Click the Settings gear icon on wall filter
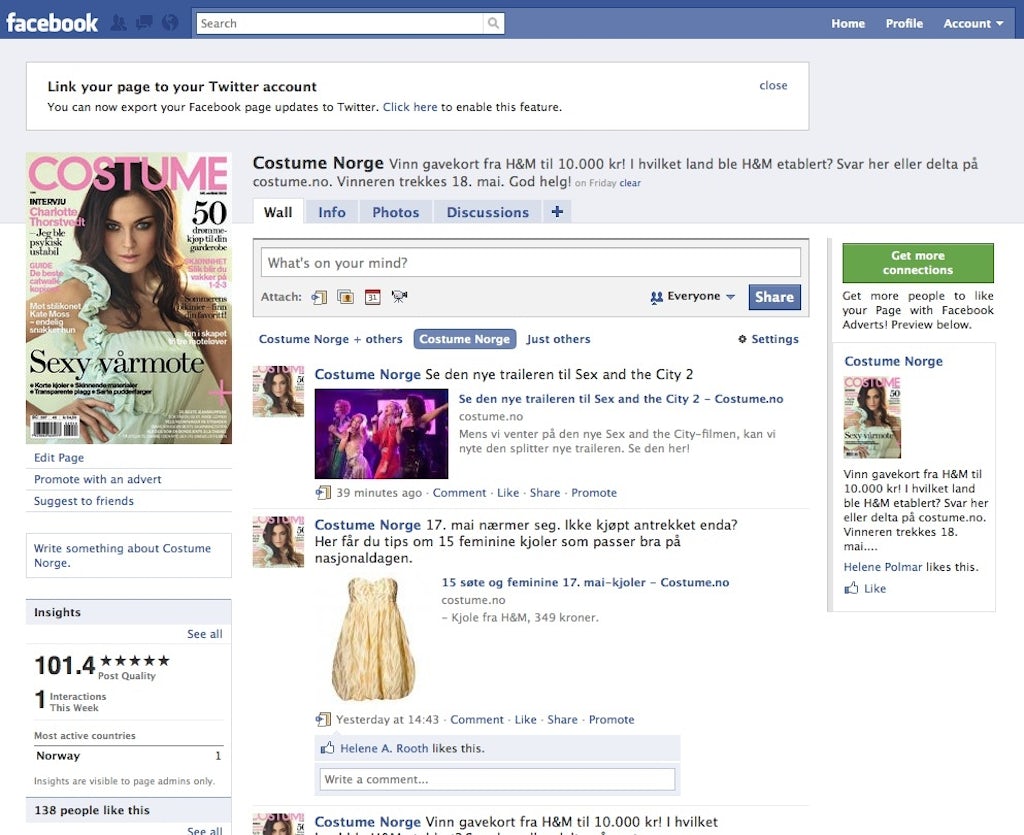This screenshot has width=1024, height=835. coord(742,339)
